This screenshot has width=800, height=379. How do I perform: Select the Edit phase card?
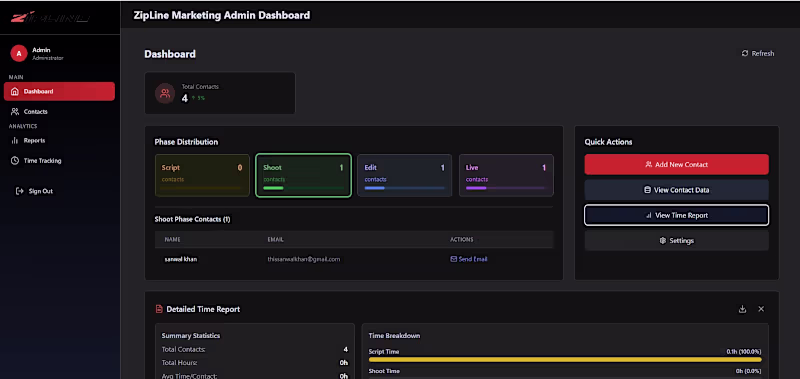tap(404, 175)
